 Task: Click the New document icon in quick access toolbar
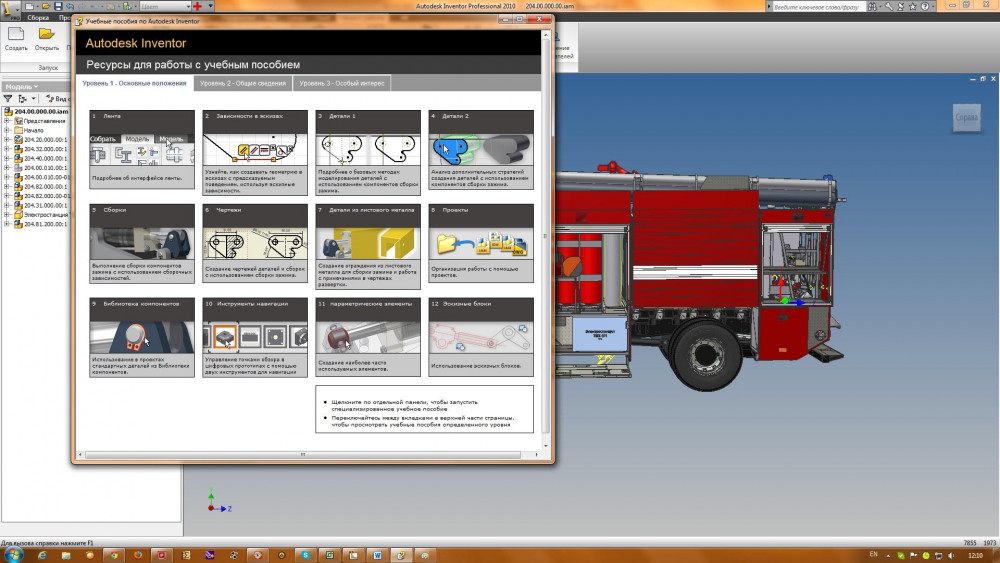point(29,6)
